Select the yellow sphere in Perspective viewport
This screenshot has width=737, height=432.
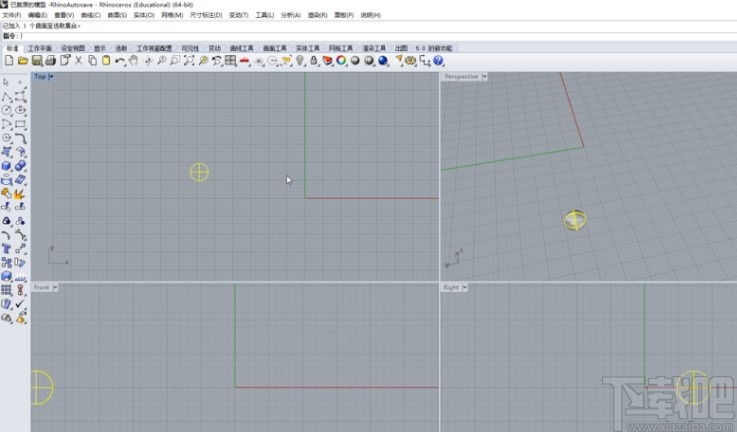(x=575, y=220)
